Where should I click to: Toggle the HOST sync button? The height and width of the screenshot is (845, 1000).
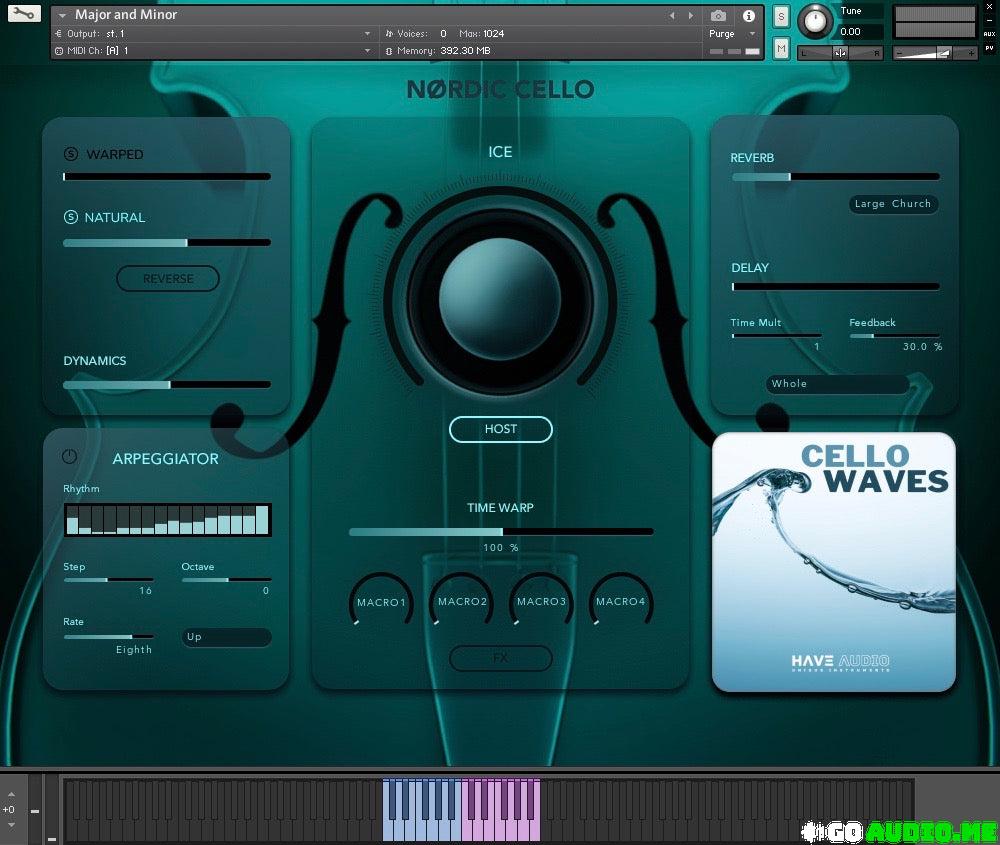[x=501, y=429]
